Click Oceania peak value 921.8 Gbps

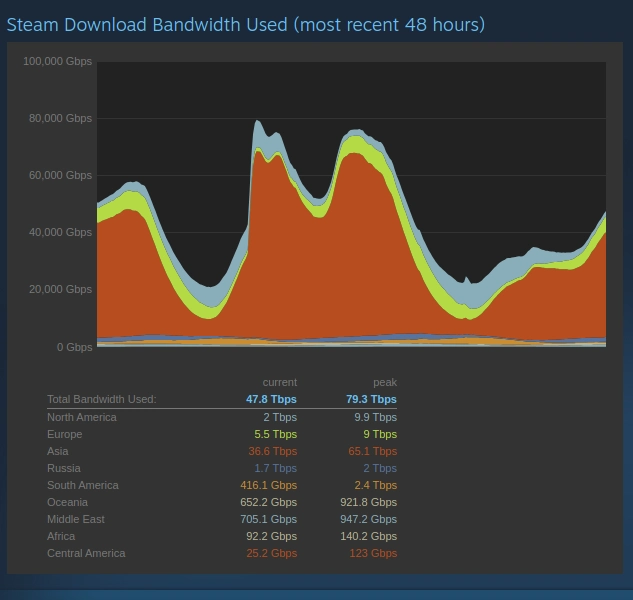[369, 502]
